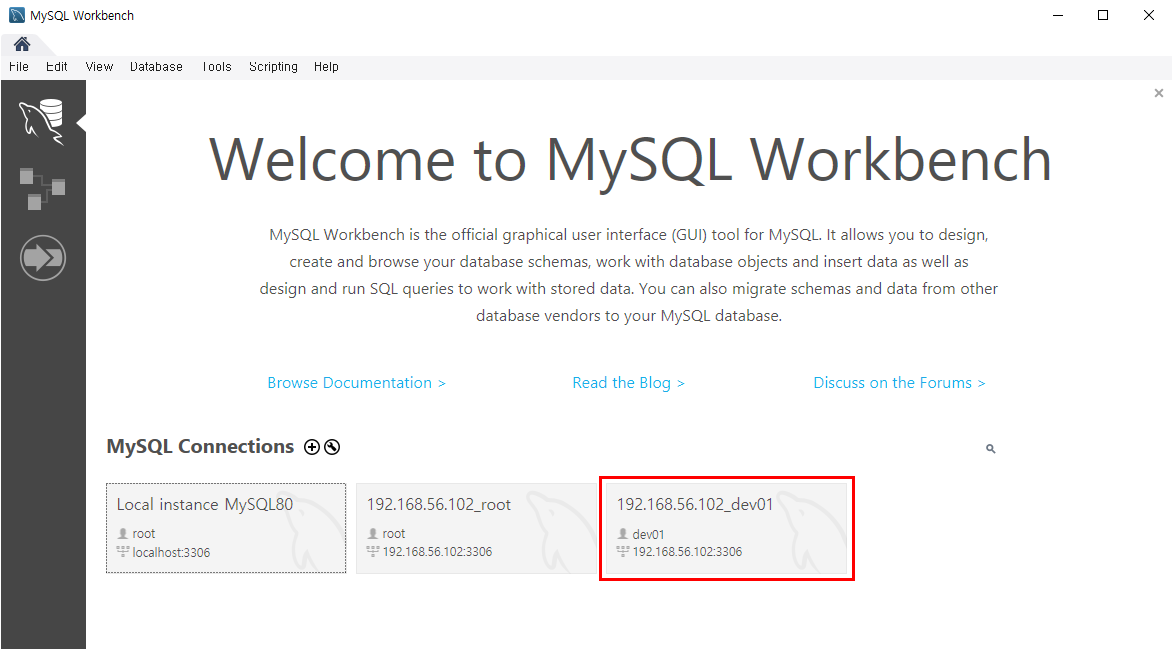Open the Database menu
1173x650 pixels.
[156, 67]
